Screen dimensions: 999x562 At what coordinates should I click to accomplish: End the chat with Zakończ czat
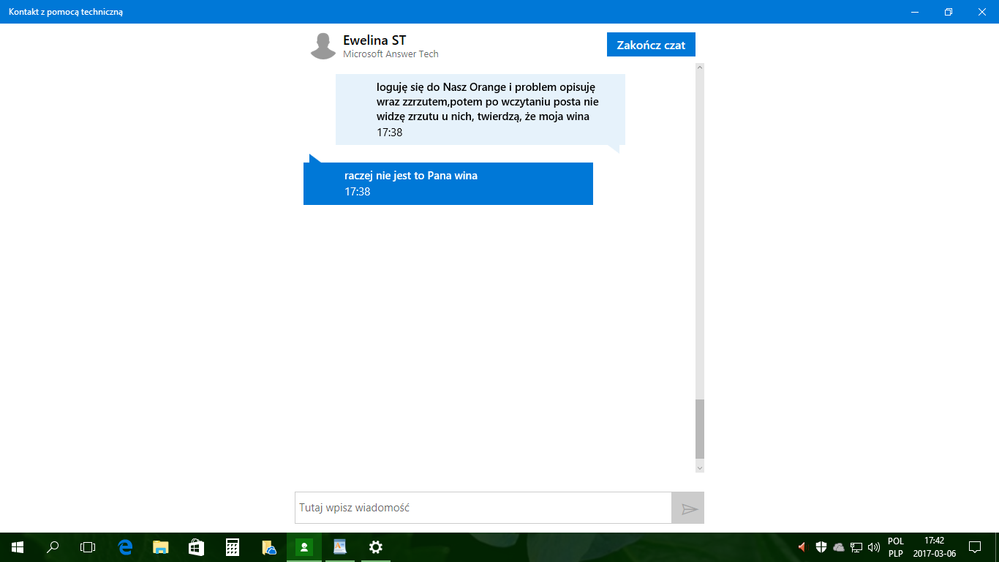[650, 45]
